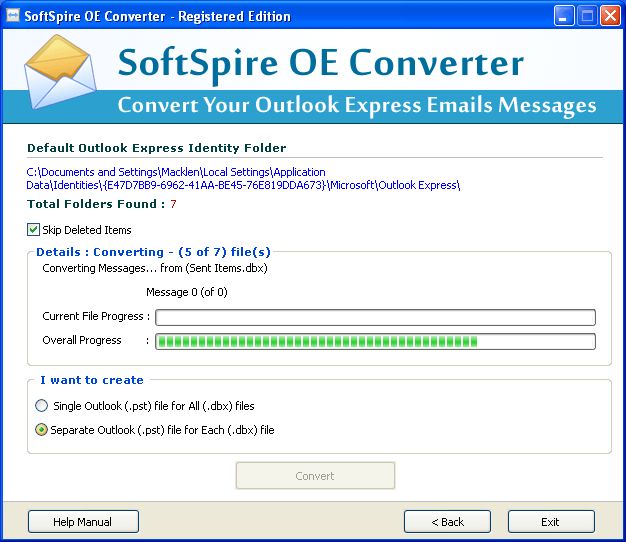
Task: Maximize the converter window
Action: pos(585,16)
